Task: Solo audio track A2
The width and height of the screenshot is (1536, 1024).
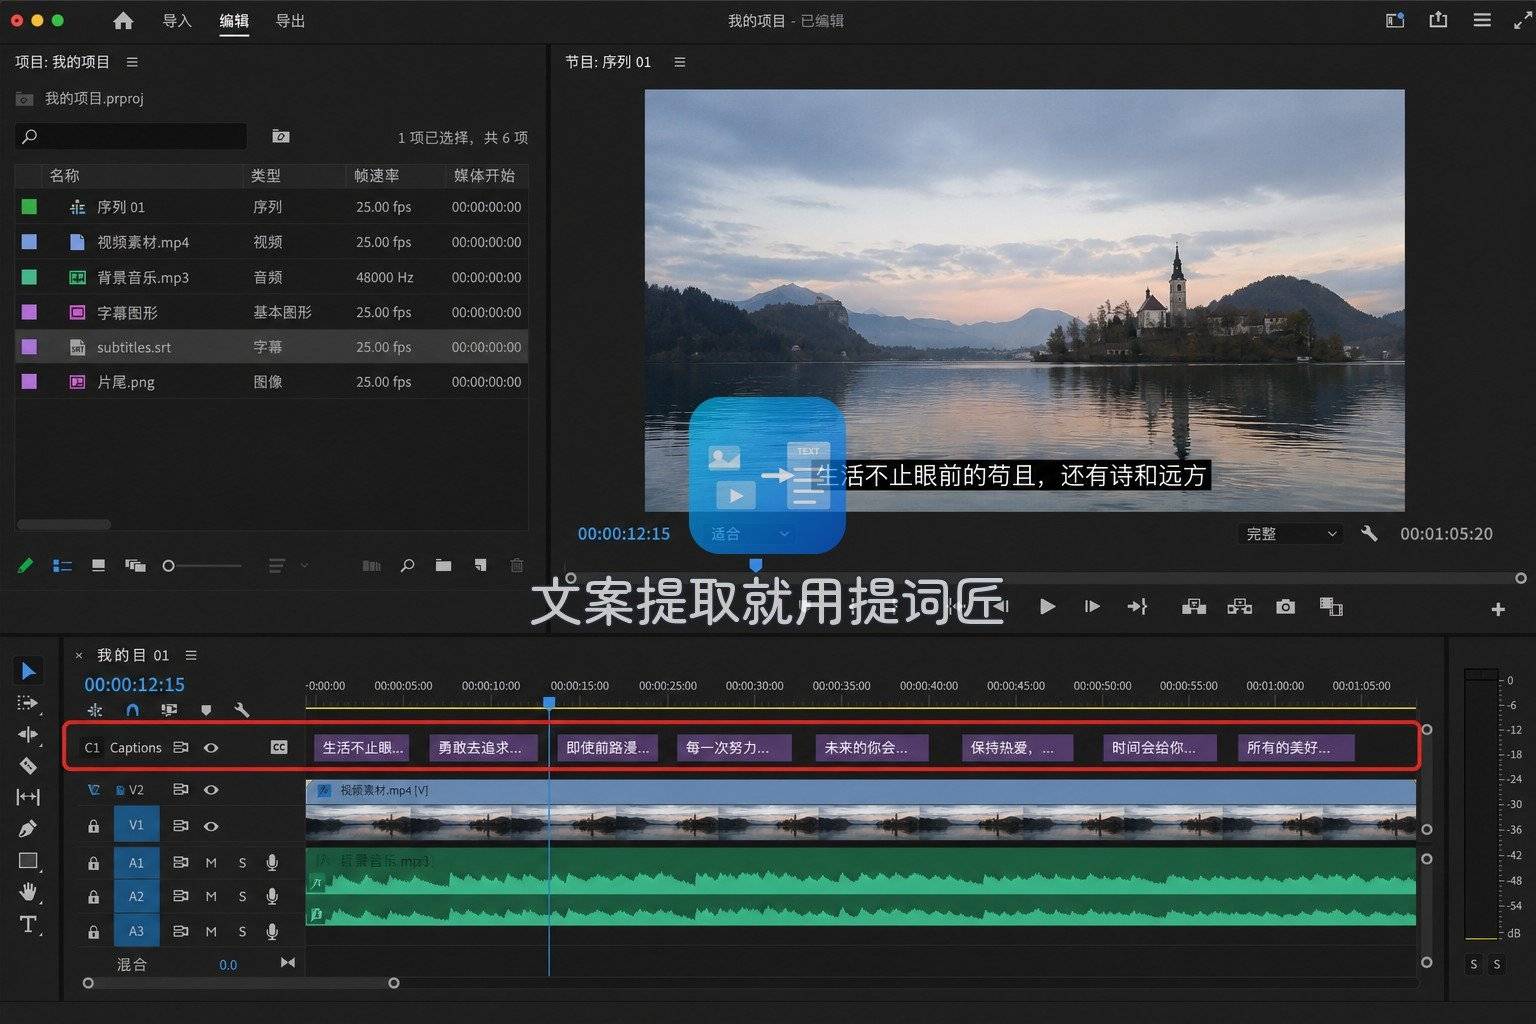Action: point(242,897)
